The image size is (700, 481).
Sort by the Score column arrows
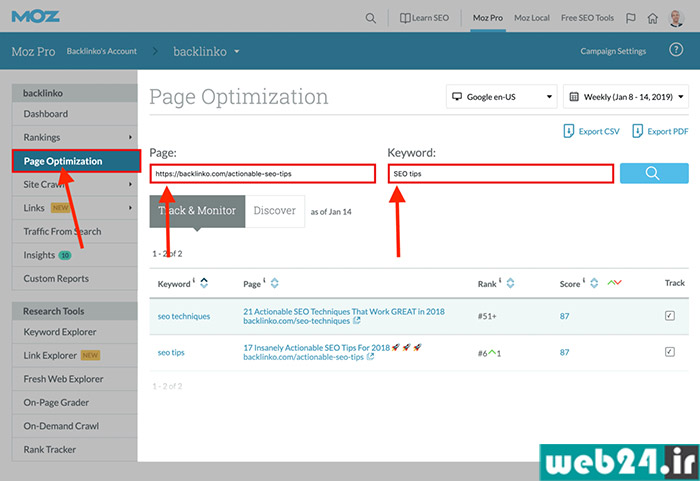pyautogui.click(x=594, y=283)
